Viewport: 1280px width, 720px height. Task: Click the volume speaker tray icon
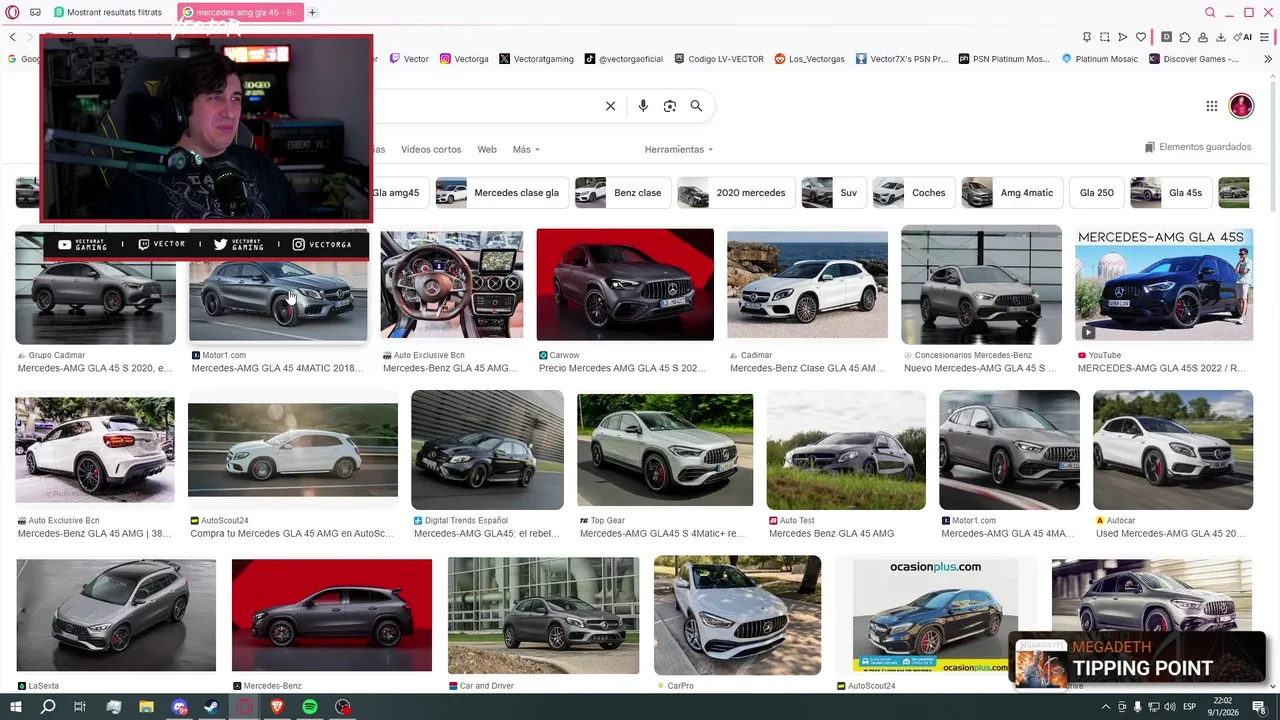point(1171,707)
